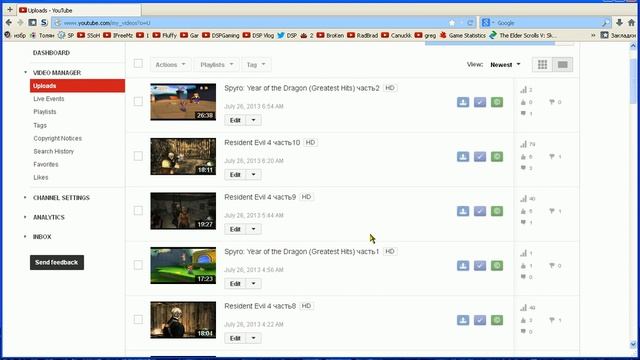
Task: Open Edit dropdown arrow for Resident Evil 4 часть8
Action: coord(253,338)
